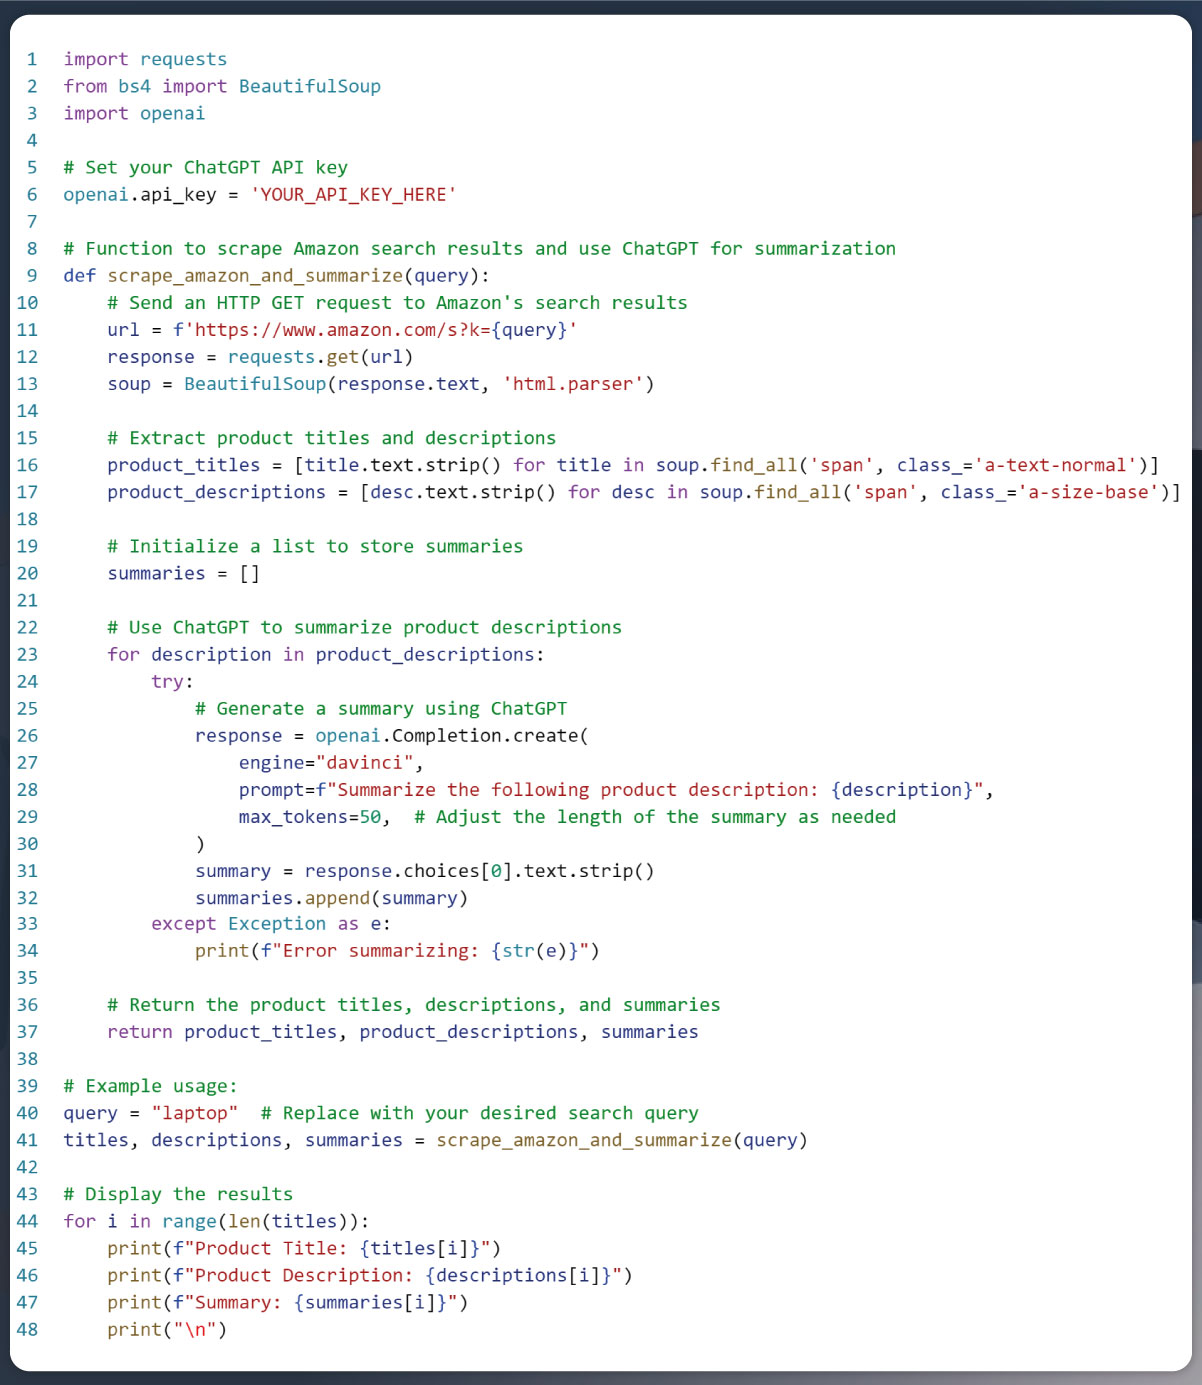Viewport: 1202px width, 1385px height.
Task: Click 'import requests' on line 1
Action: tap(145, 59)
